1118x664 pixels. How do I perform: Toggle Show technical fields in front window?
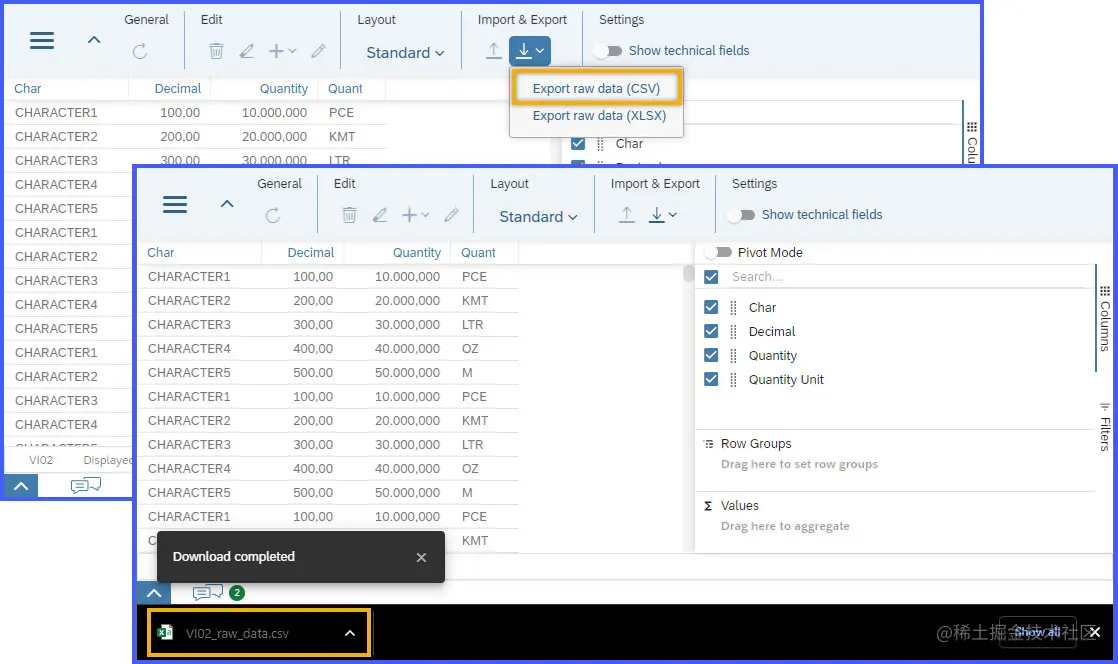pos(742,215)
